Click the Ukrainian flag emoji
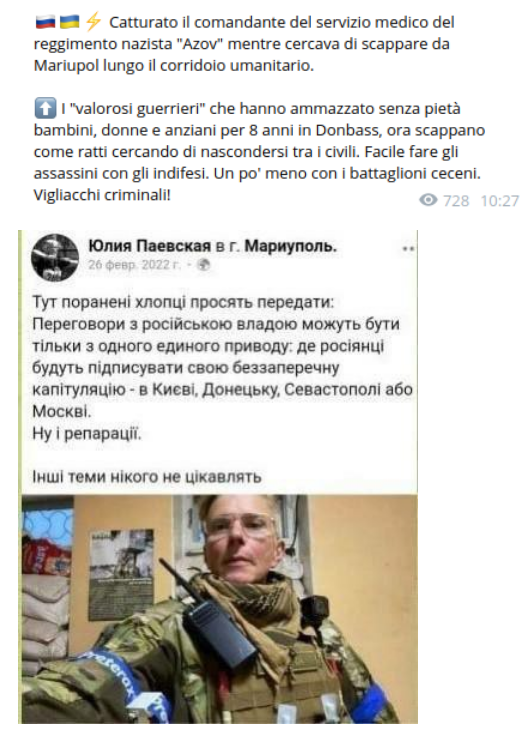 pyautogui.click(x=69, y=22)
